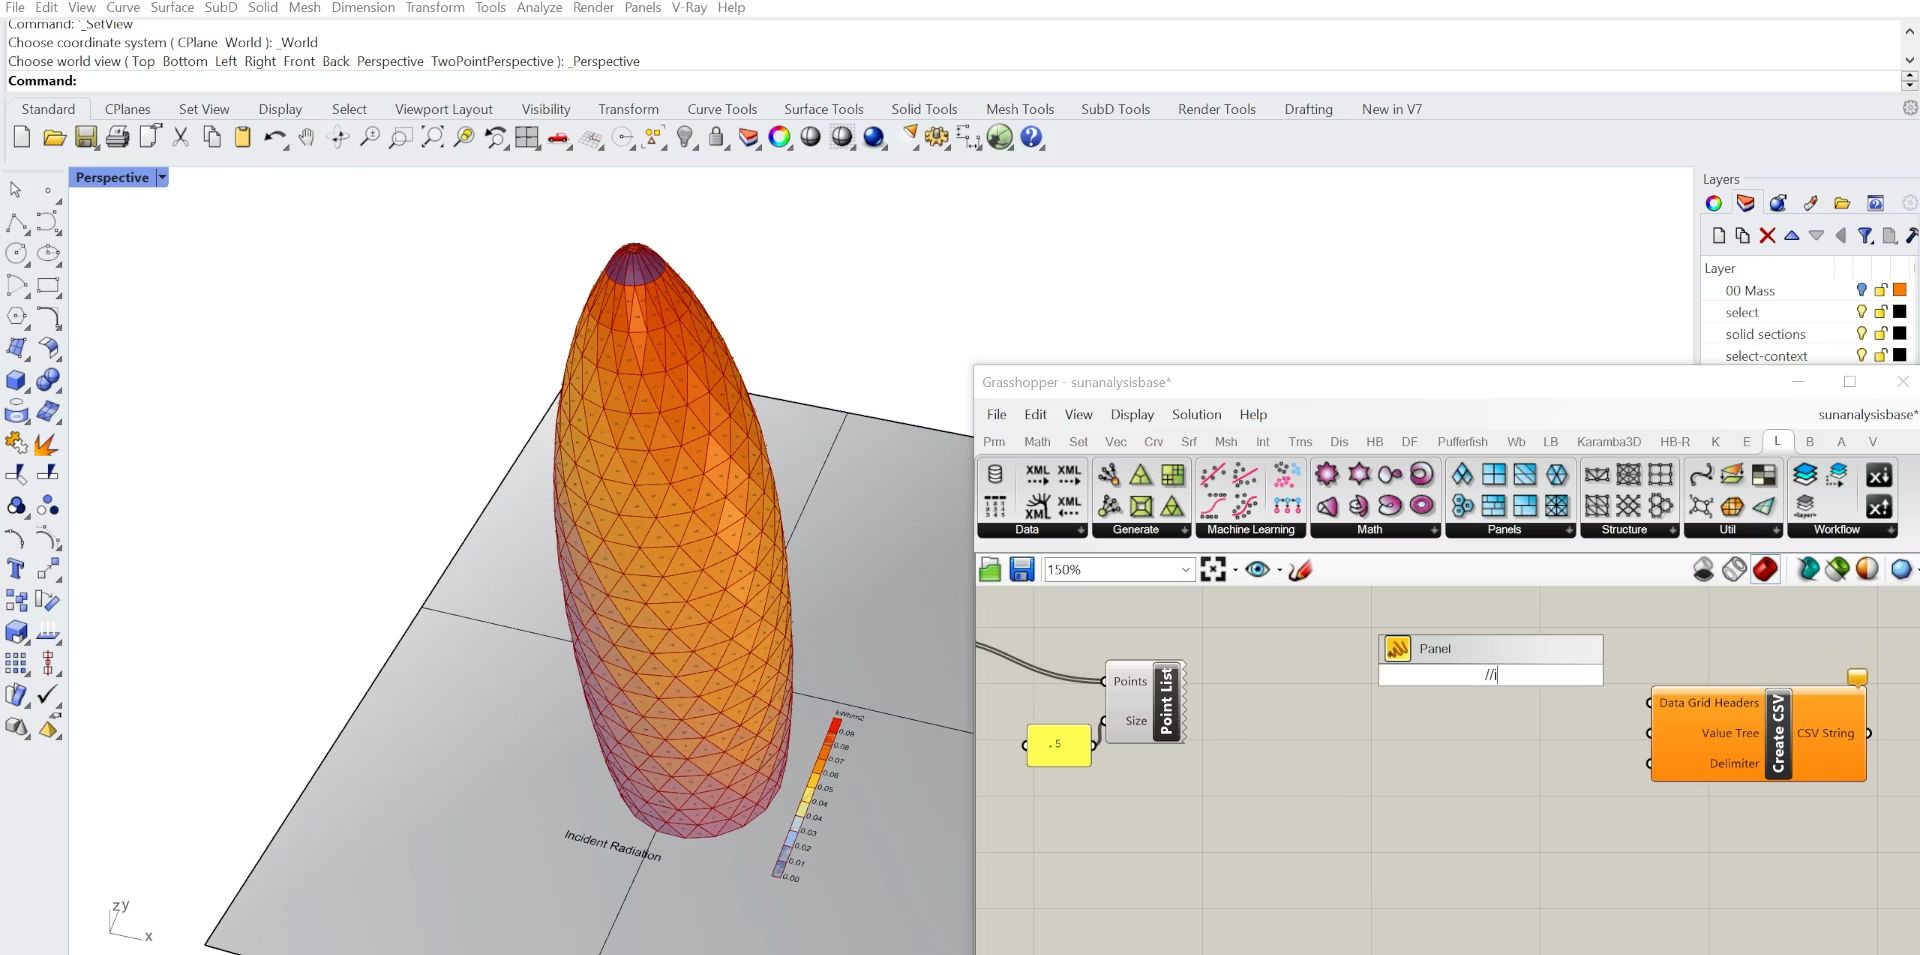
Task: Click the Grasshopper sketch pen icon
Action: point(1300,570)
